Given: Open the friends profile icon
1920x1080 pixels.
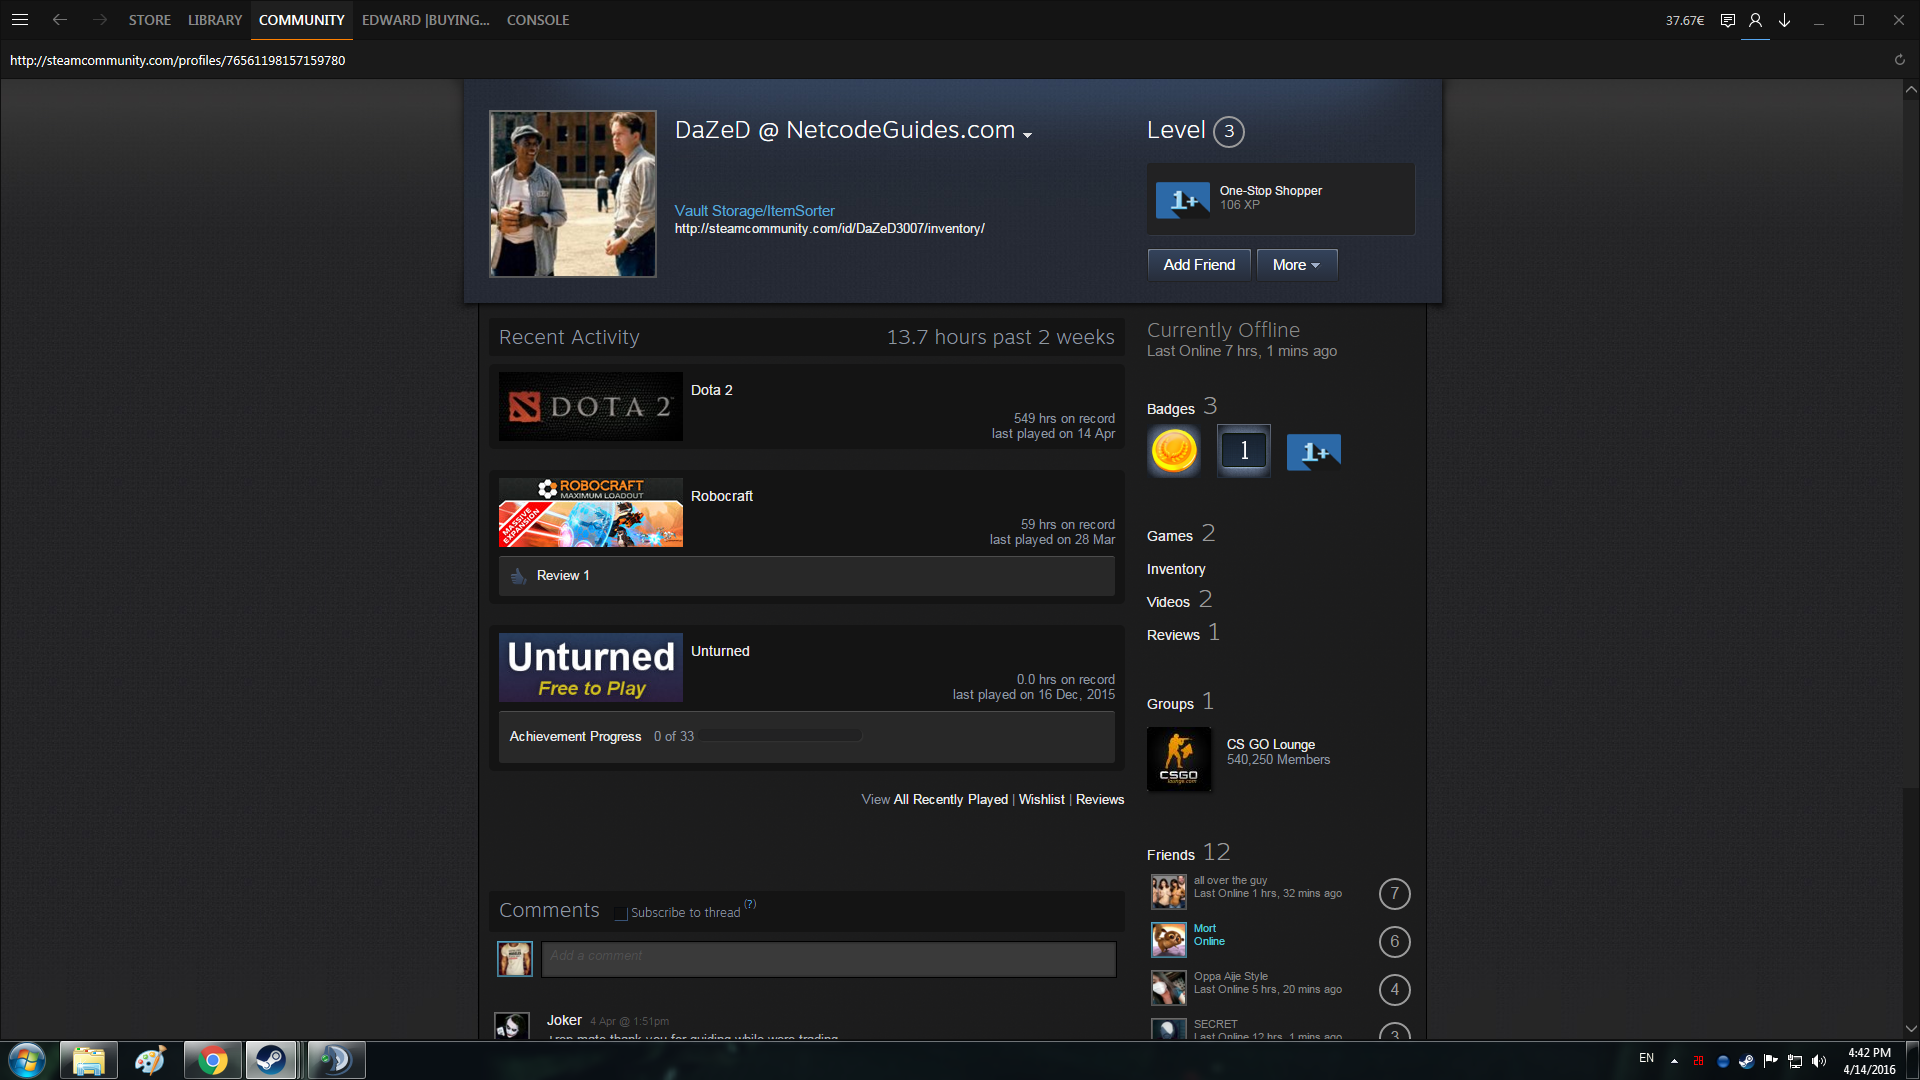Looking at the screenshot, I should pyautogui.click(x=1755, y=20).
